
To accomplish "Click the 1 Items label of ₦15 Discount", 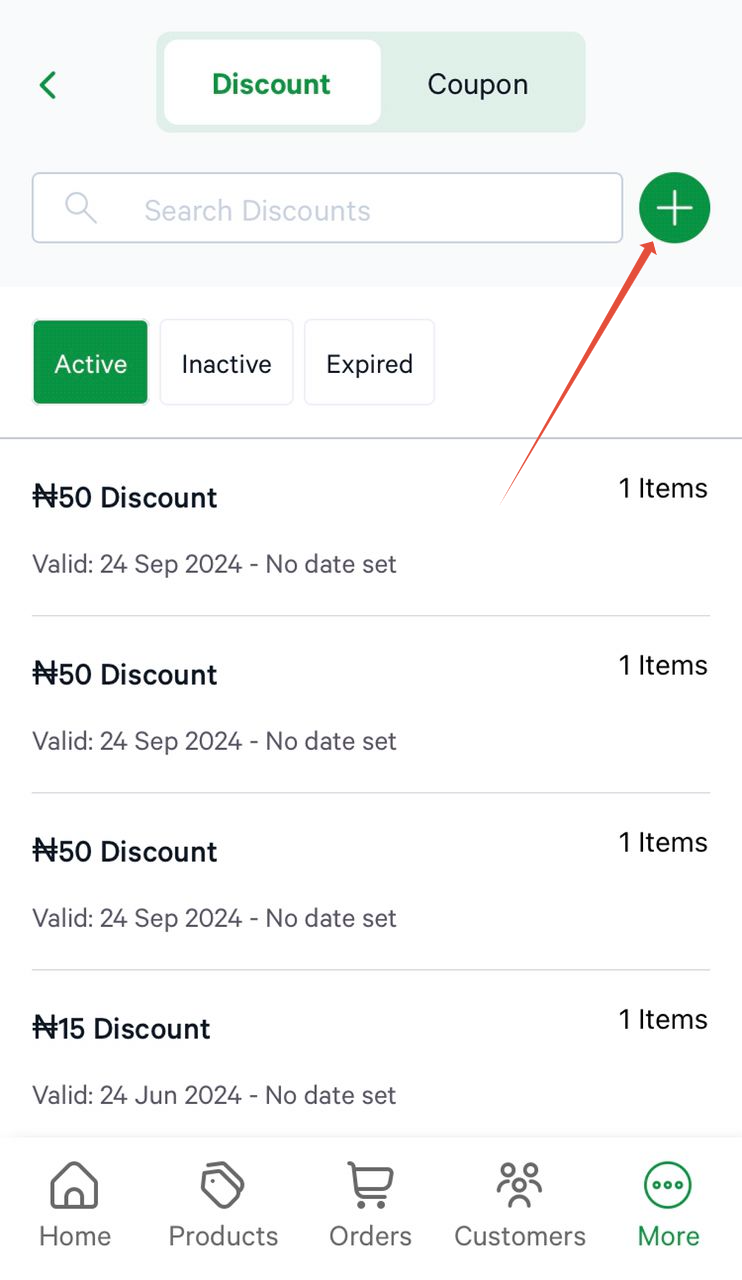I will 662,1019.
